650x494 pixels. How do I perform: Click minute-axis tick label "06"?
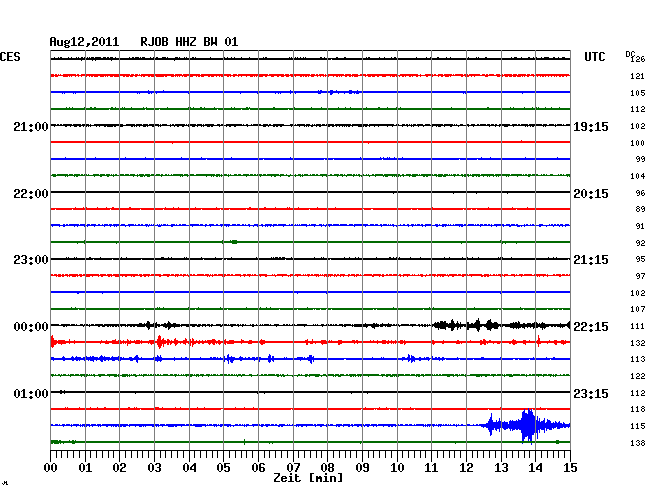coord(258,468)
